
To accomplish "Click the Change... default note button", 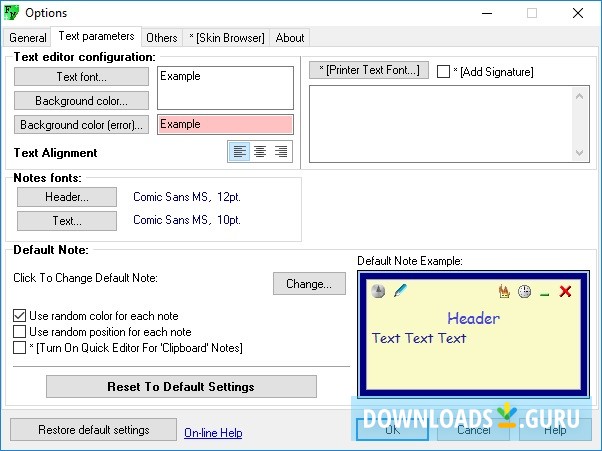I will [309, 284].
